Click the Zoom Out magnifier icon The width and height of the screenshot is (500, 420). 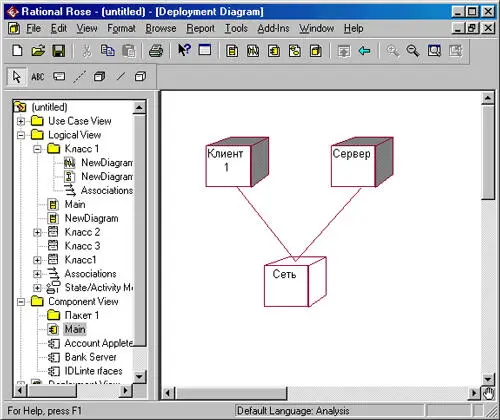click(413, 51)
